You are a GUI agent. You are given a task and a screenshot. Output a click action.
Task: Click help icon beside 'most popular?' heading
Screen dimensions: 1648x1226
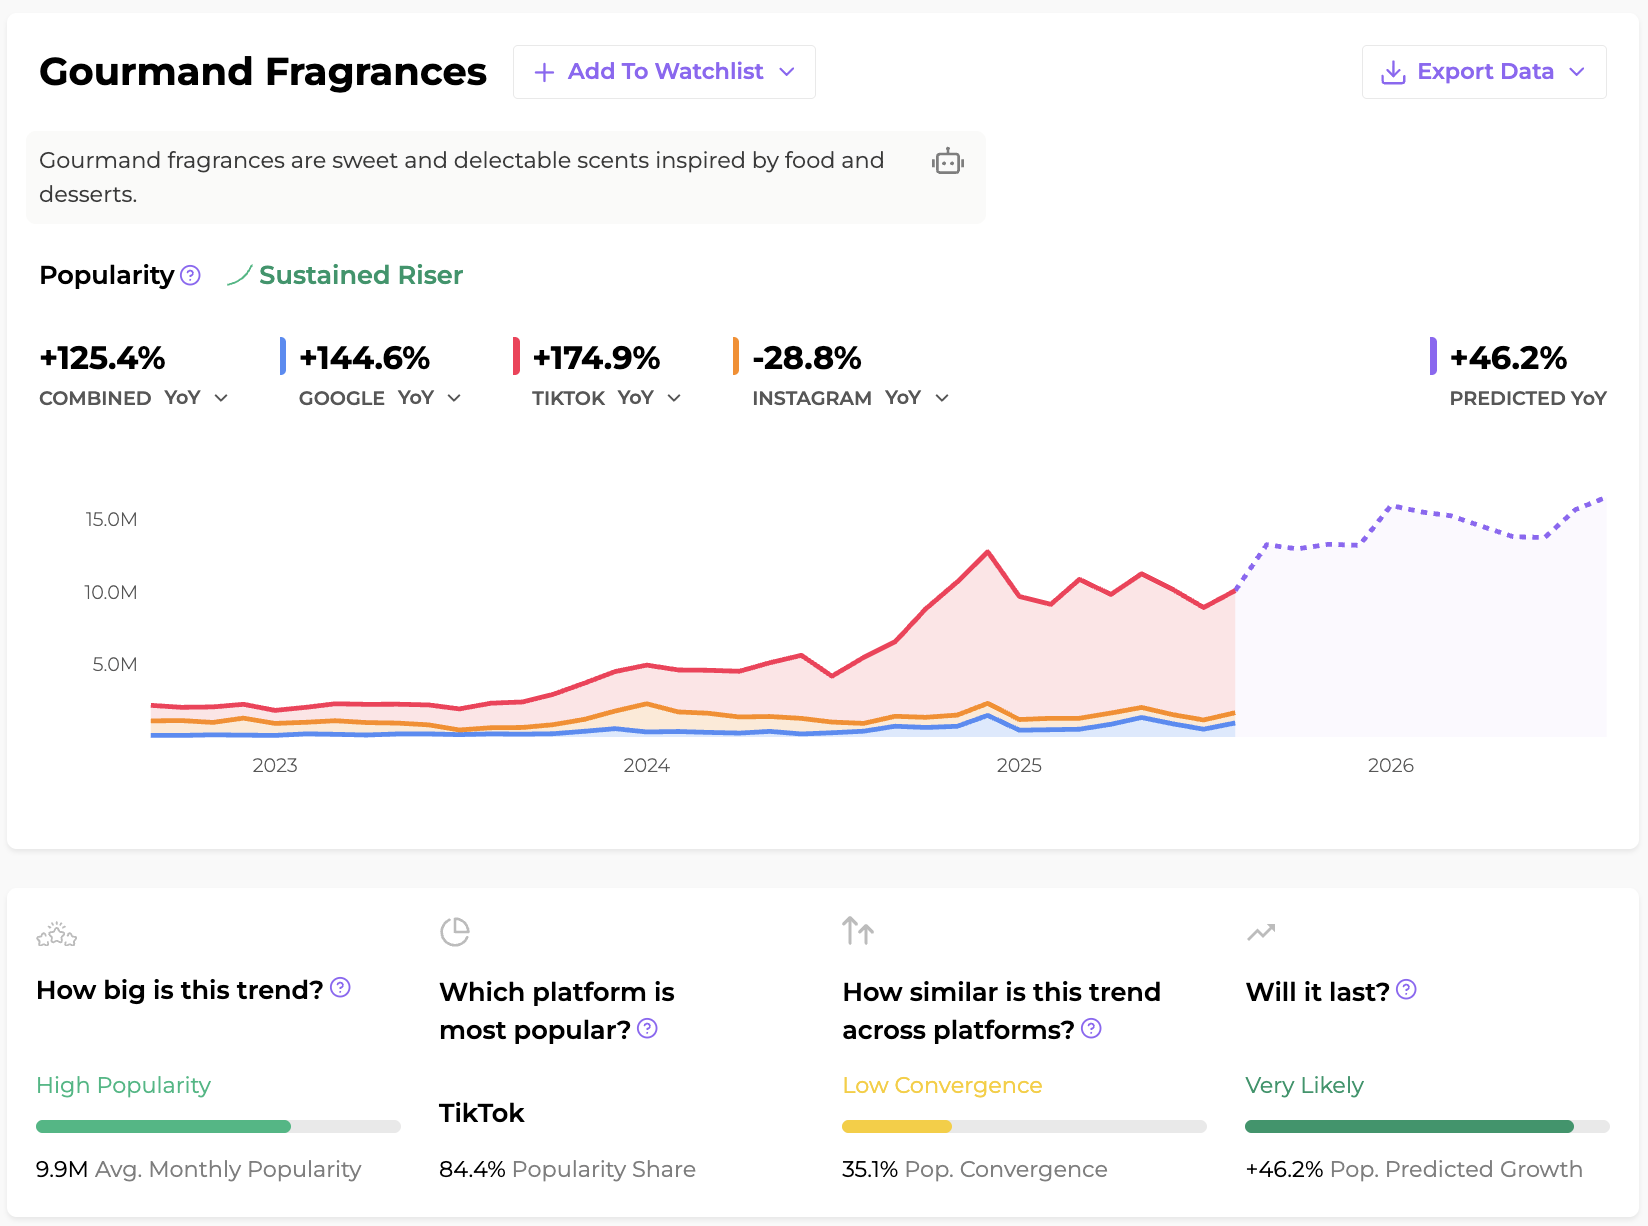(x=647, y=1028)
